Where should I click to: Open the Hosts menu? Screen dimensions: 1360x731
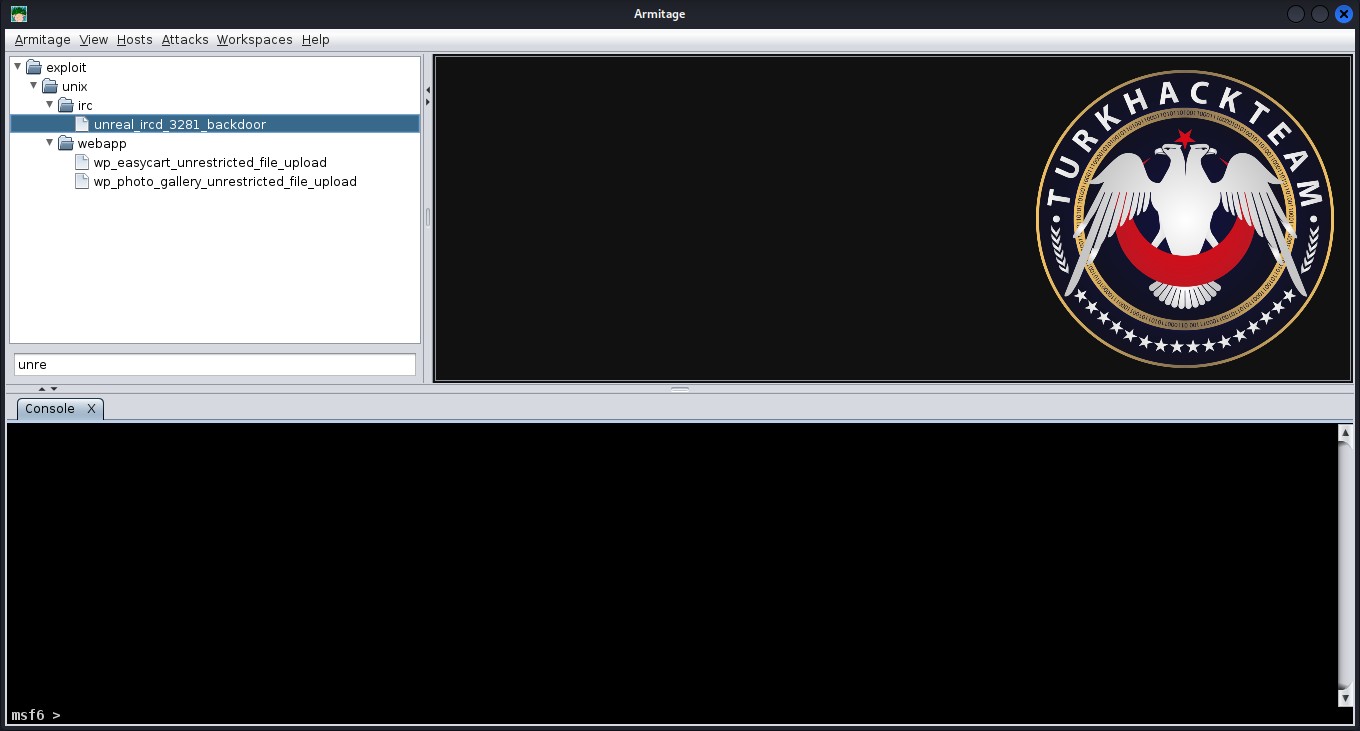[x=134, y=40]
